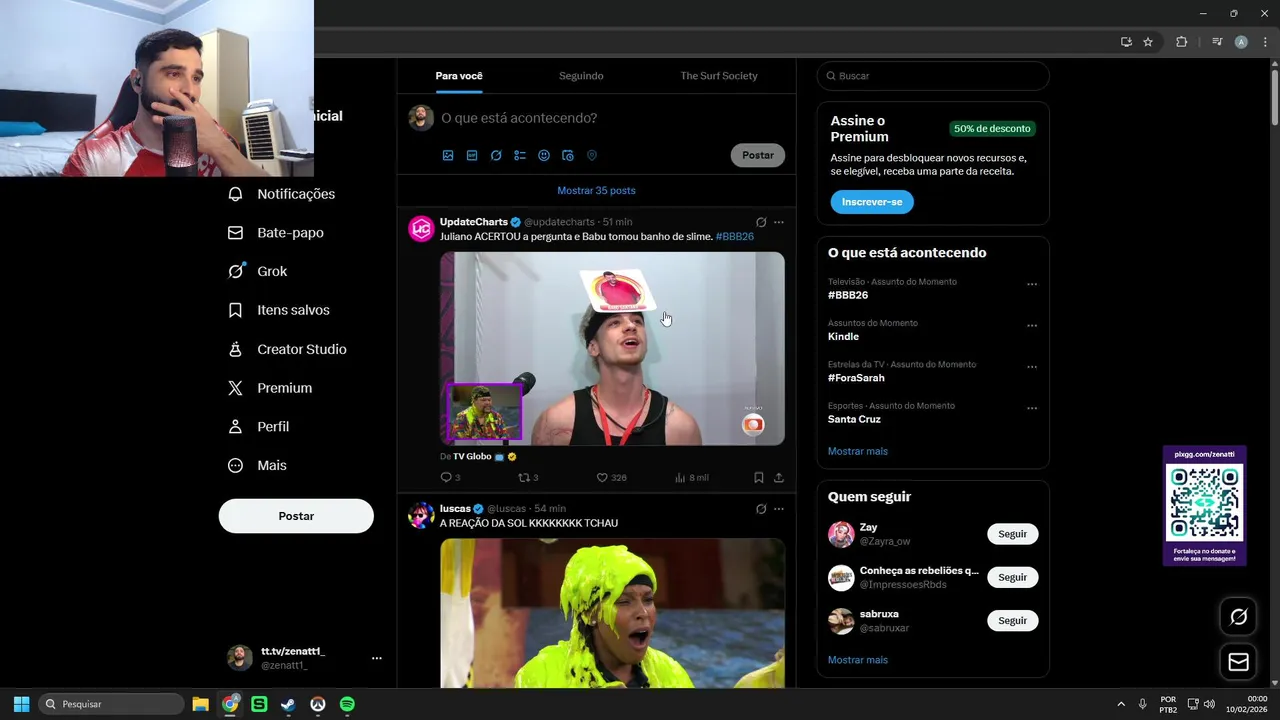This screenshot has width=1280, height=720.
Task: Go to Perfil page
Action: [x=258, y=427]
